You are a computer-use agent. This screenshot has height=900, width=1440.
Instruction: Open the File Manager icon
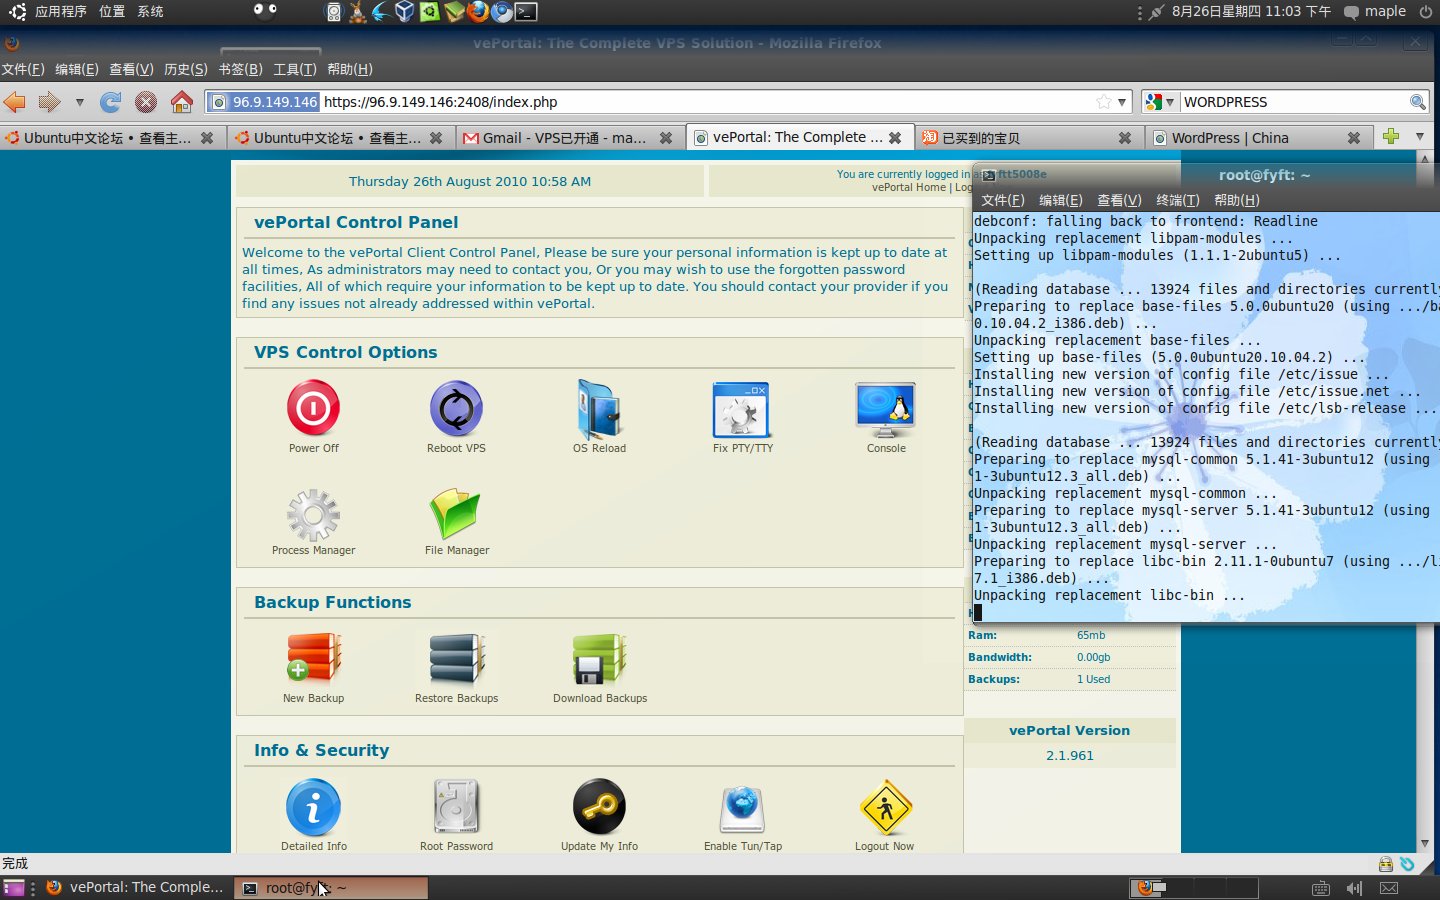point(456,515)
